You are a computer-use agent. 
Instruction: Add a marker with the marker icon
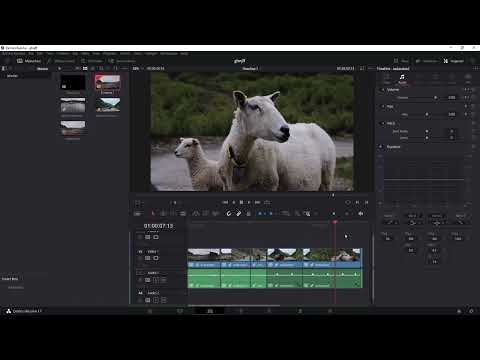[271, 213]
